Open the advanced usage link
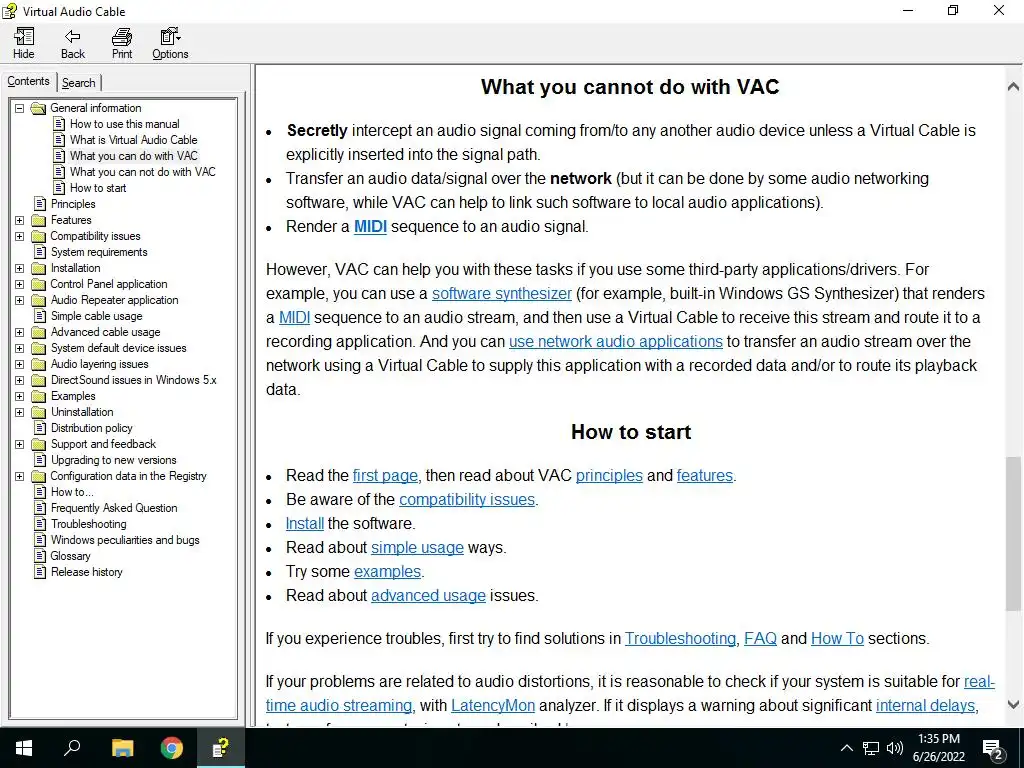Screen dimensions: 1024x768 (428, 596)
